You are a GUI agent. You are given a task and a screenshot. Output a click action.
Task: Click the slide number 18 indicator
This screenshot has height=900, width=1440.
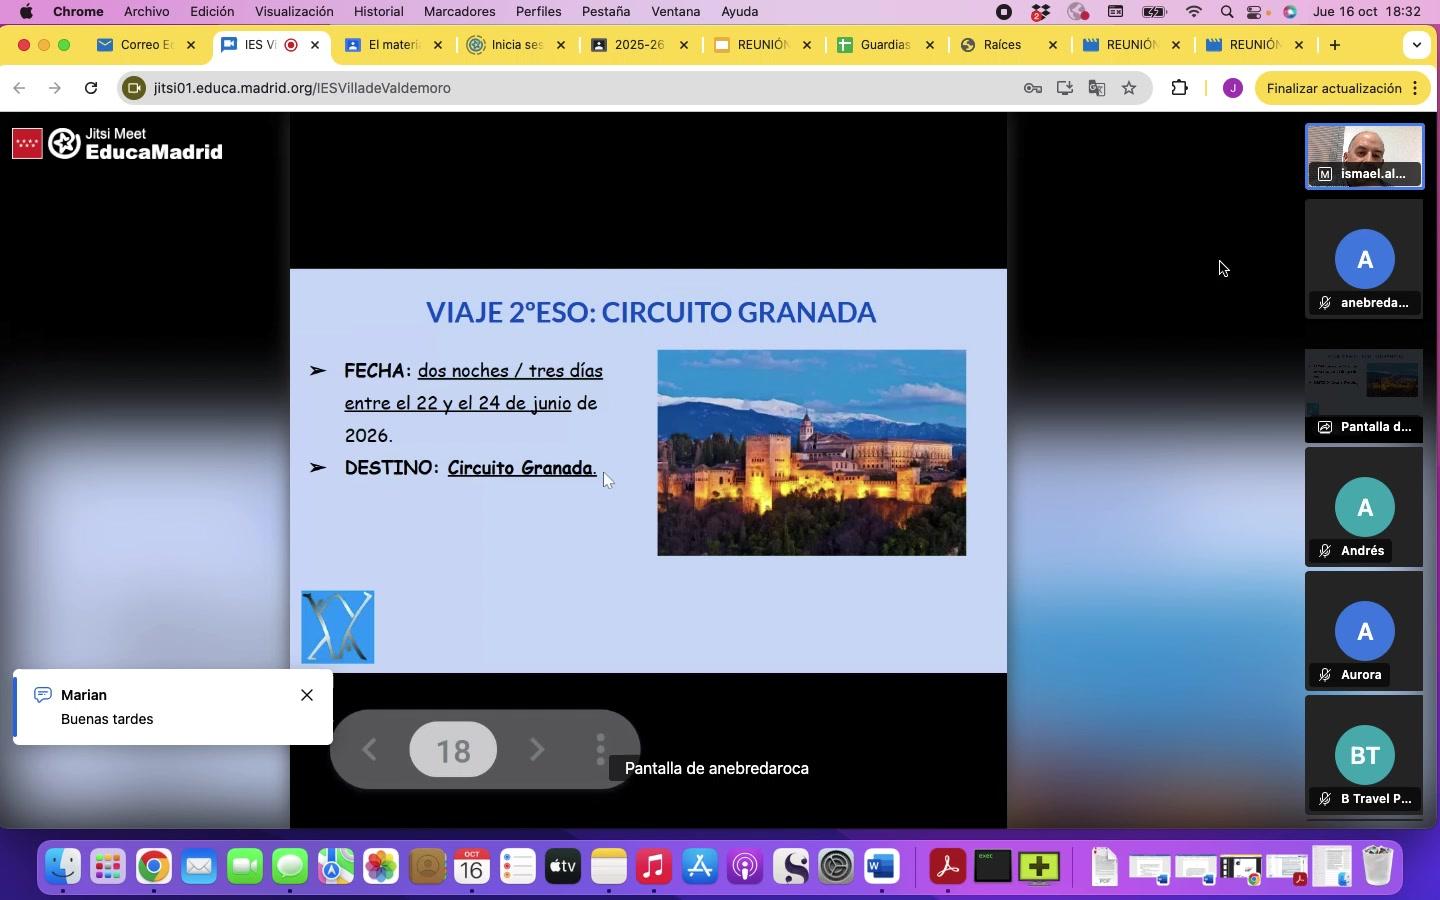pyautogui.click(x=453, y=750)
